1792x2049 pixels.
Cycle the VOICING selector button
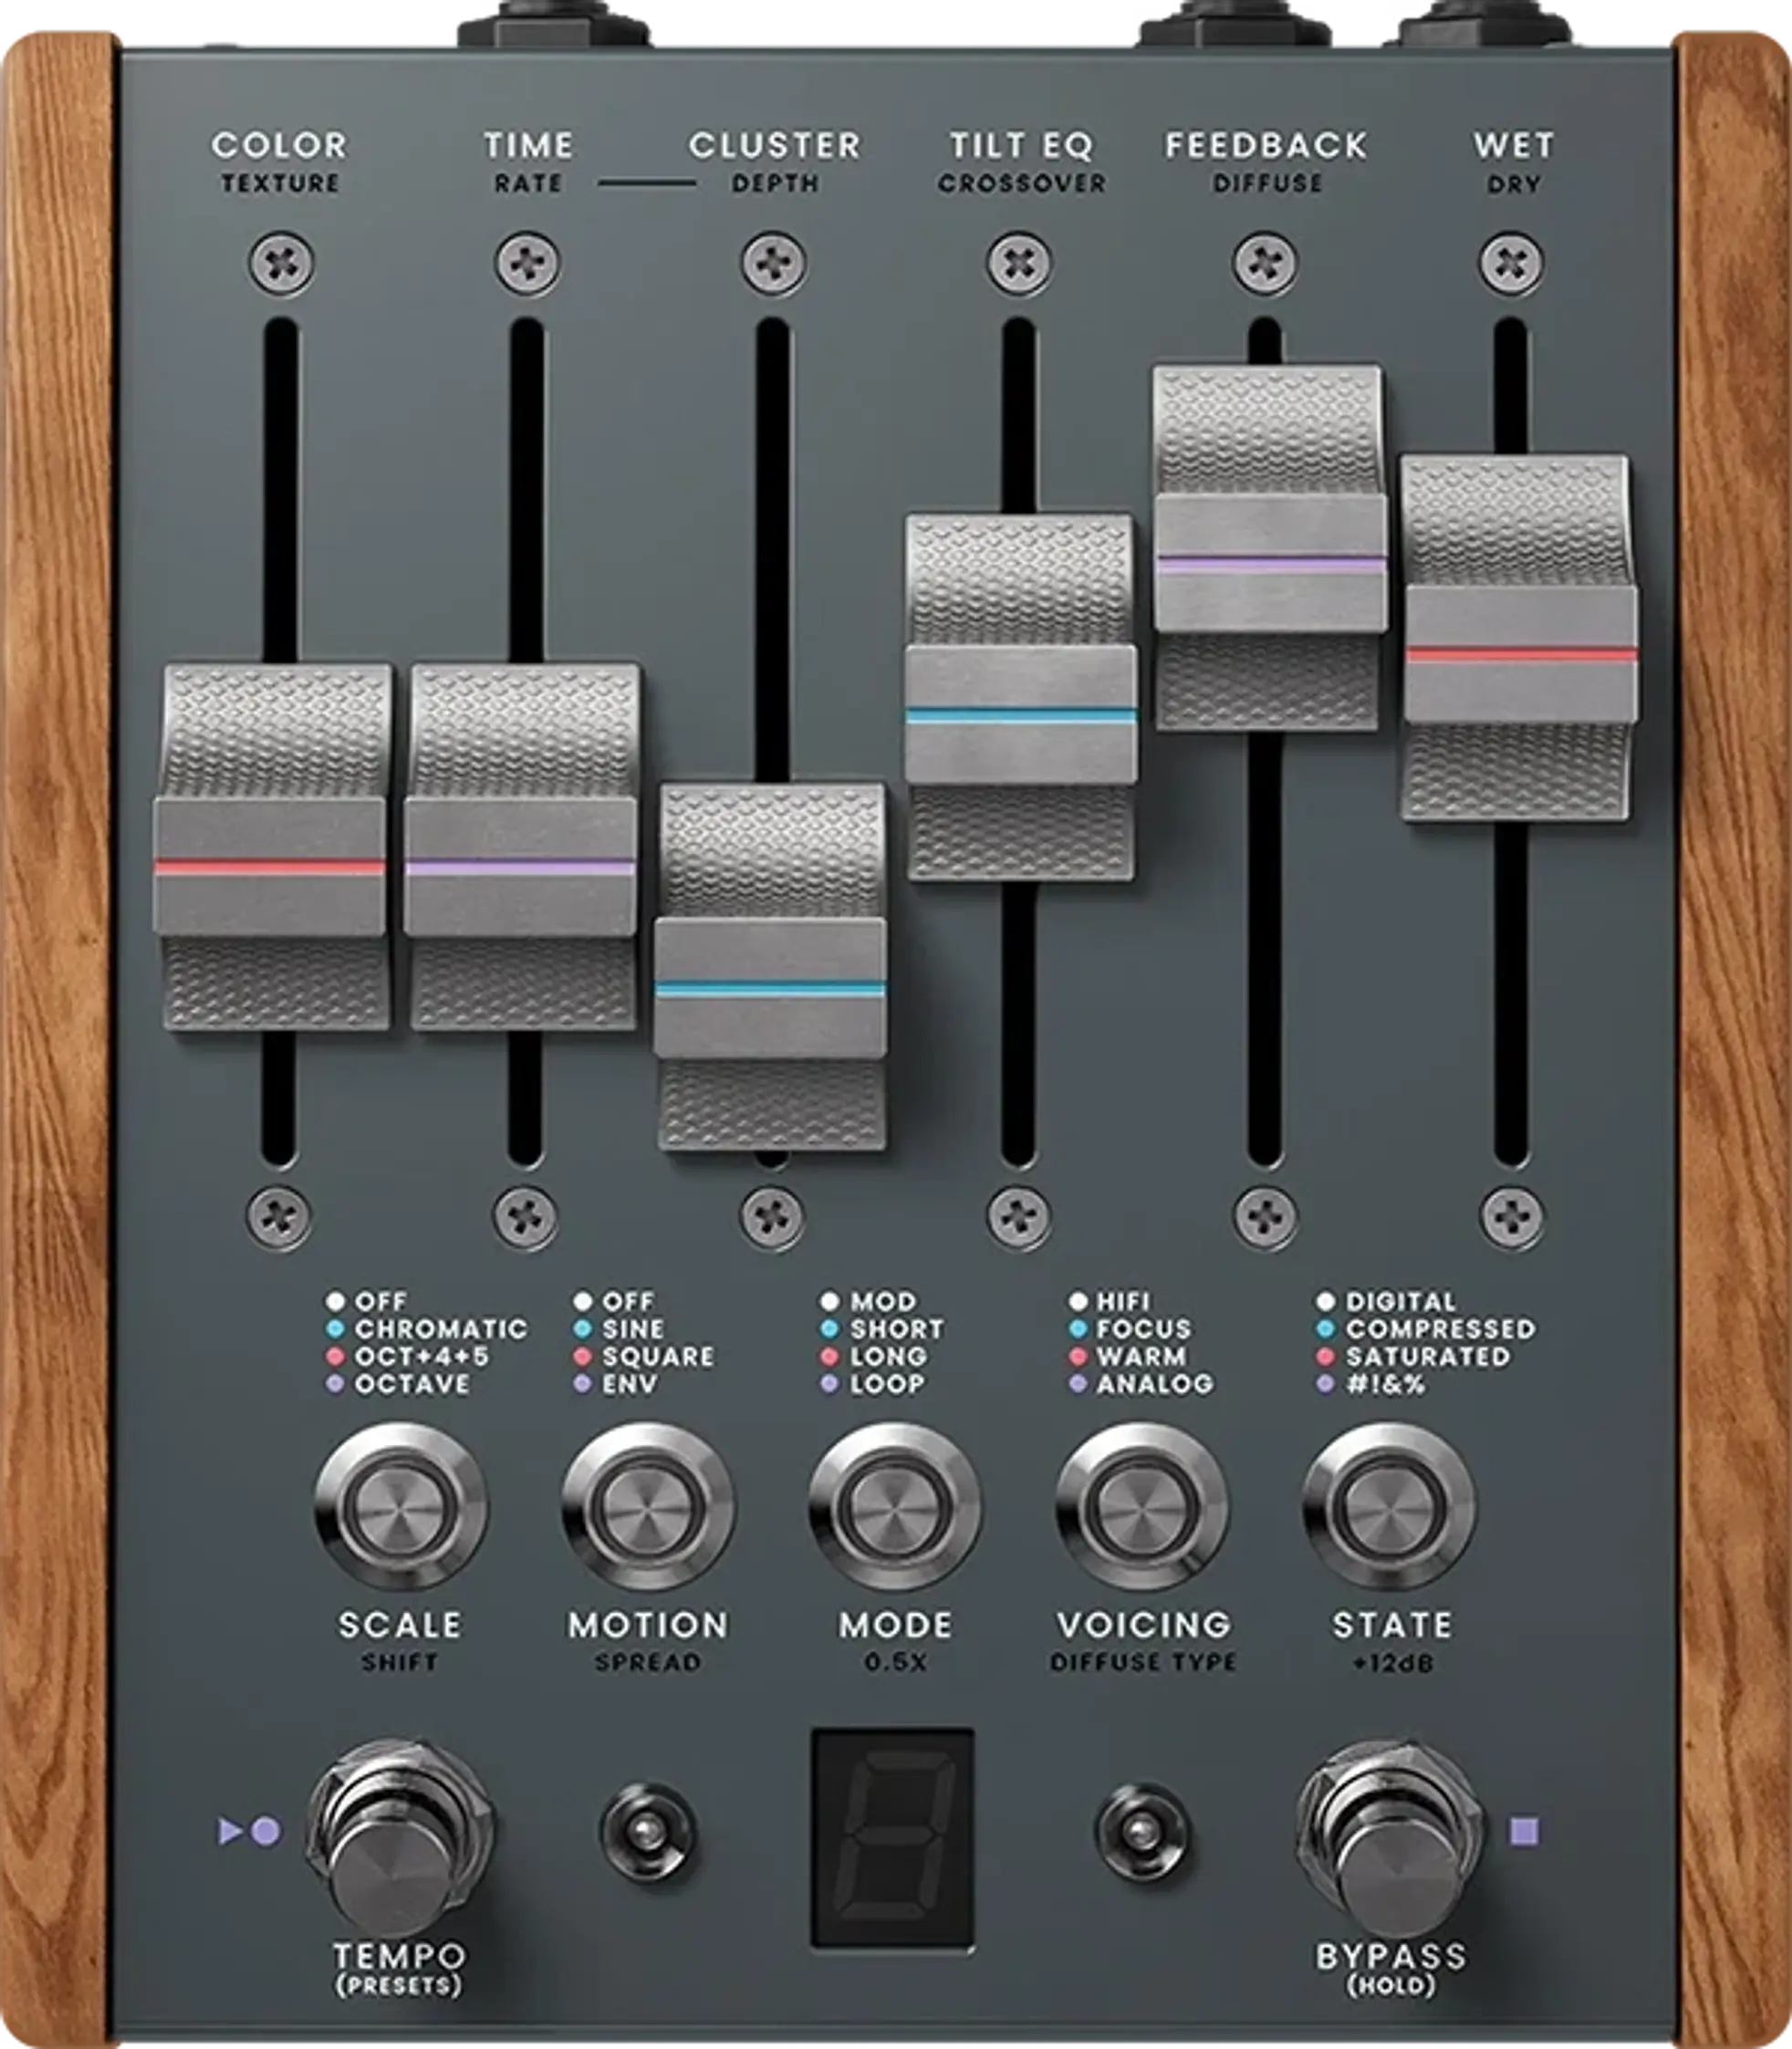pos(1142,1506)
